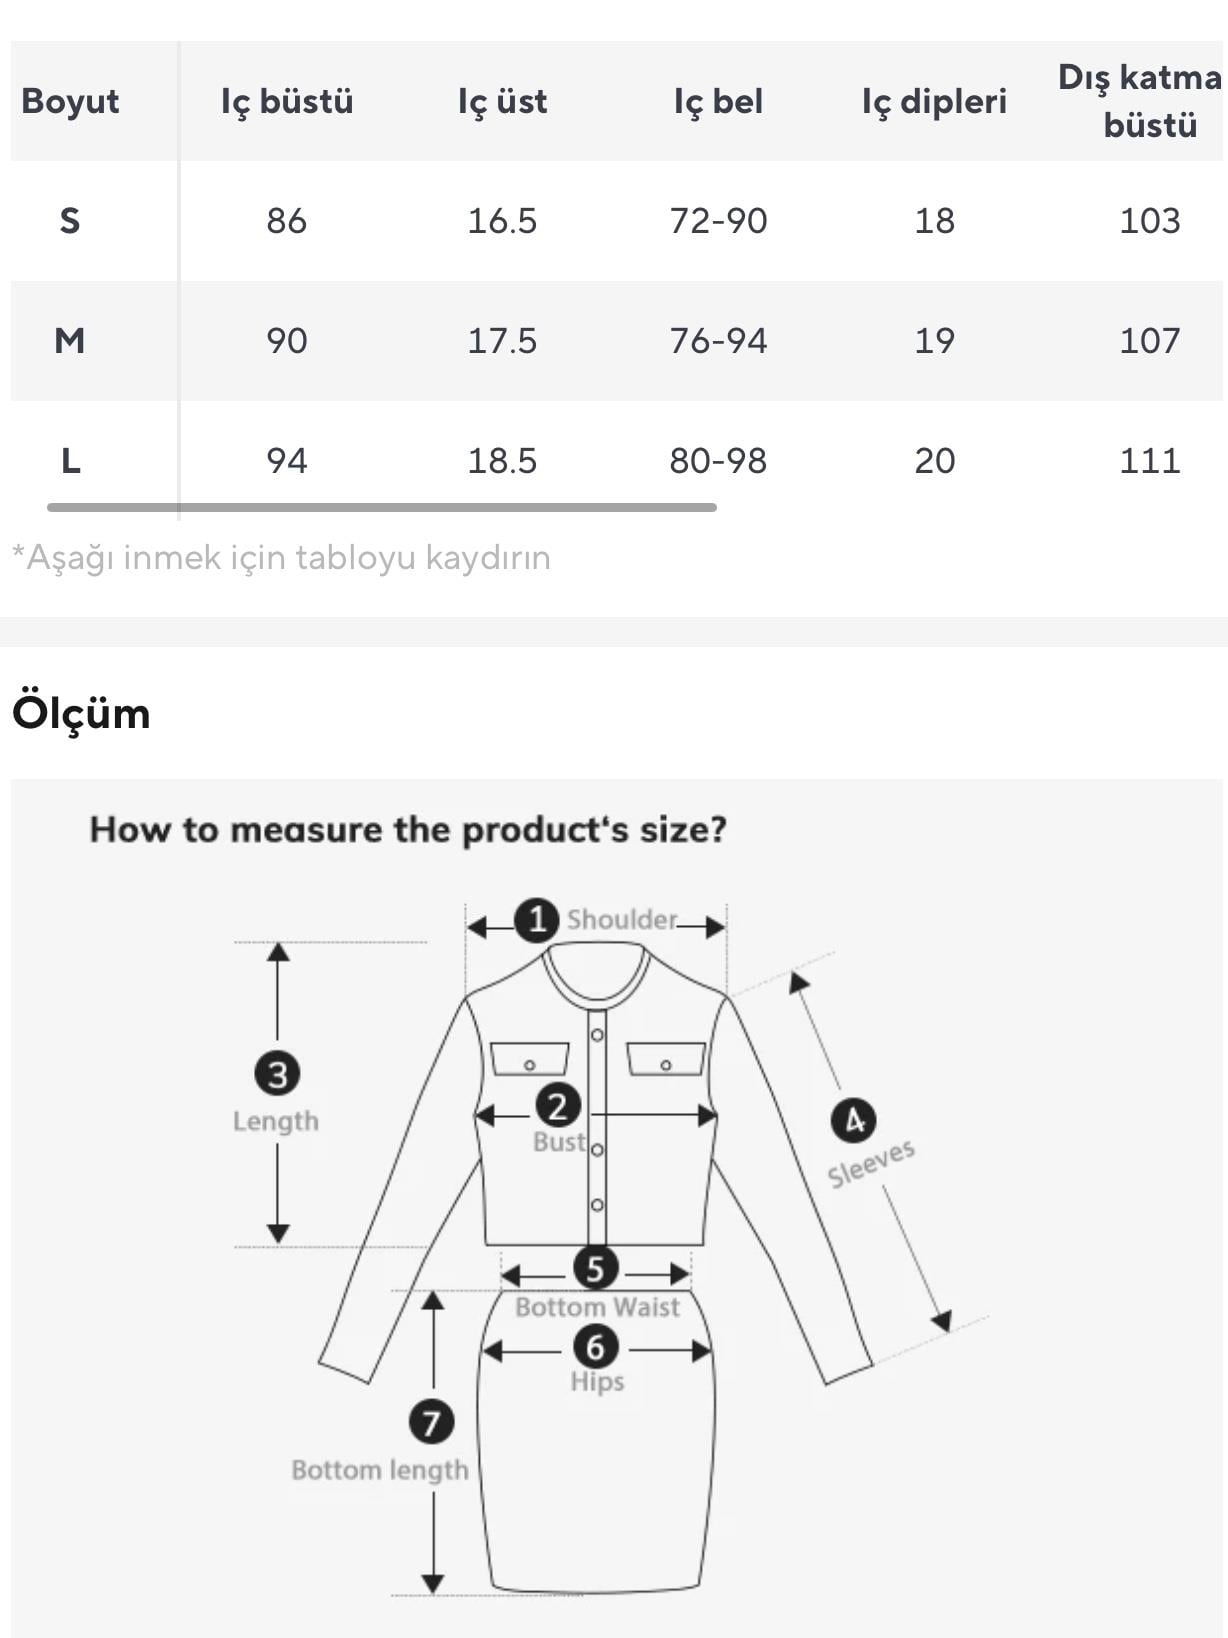Click the S size row label
This screenshot has width=1228, height=1638.
[x=69, y=220]
